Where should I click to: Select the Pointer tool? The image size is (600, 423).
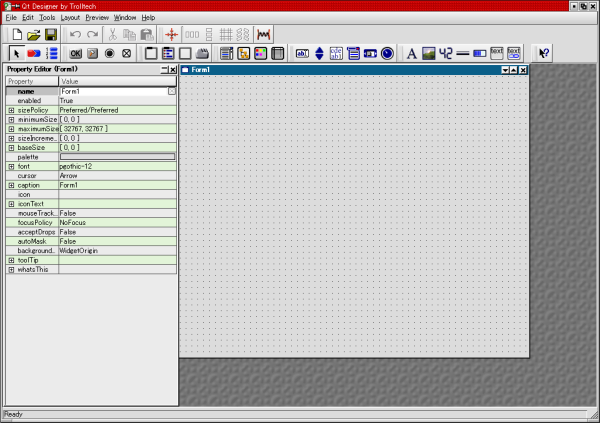click(x=16, y=53)
